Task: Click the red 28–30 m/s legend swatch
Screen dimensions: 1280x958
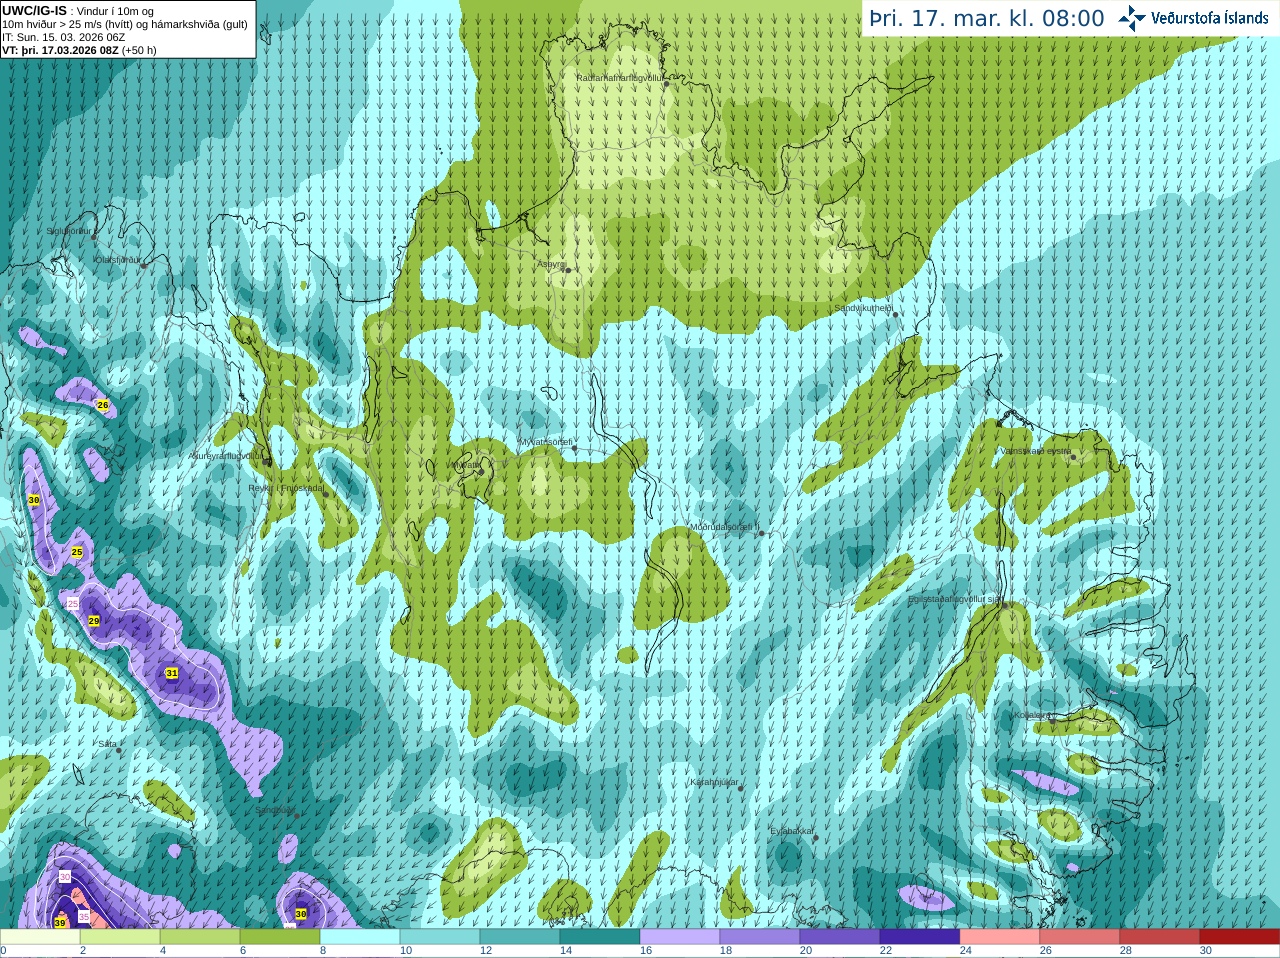Action: point(1160,937)
